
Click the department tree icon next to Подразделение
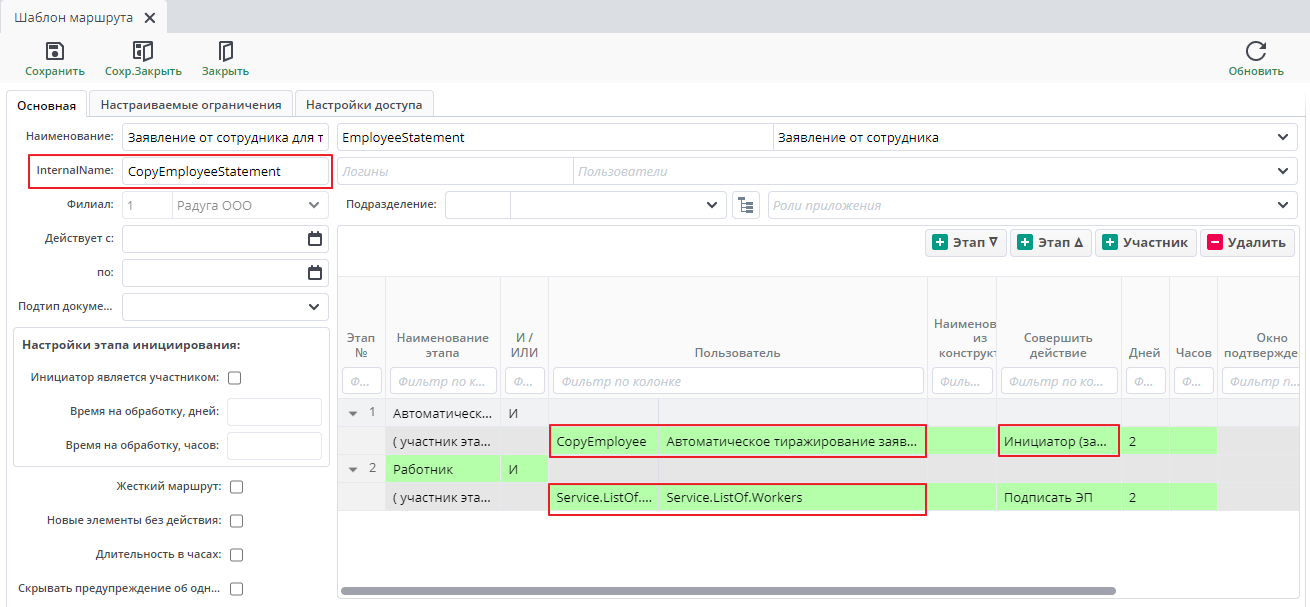745,205
